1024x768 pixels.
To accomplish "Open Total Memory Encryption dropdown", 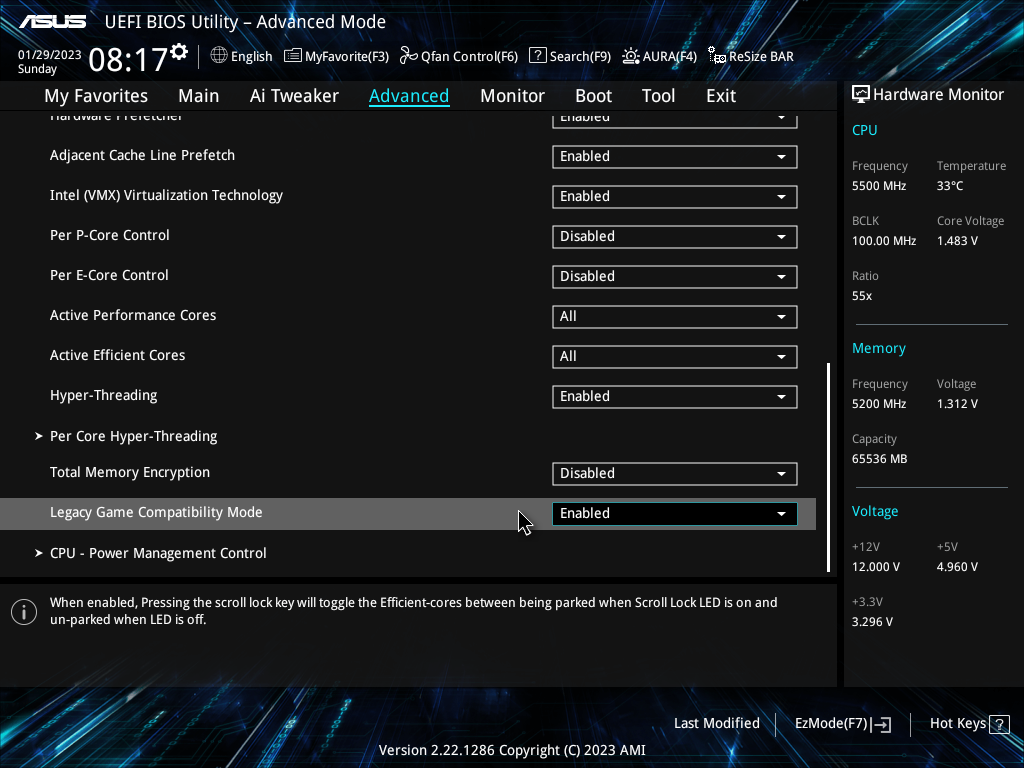I will [675, 473].
